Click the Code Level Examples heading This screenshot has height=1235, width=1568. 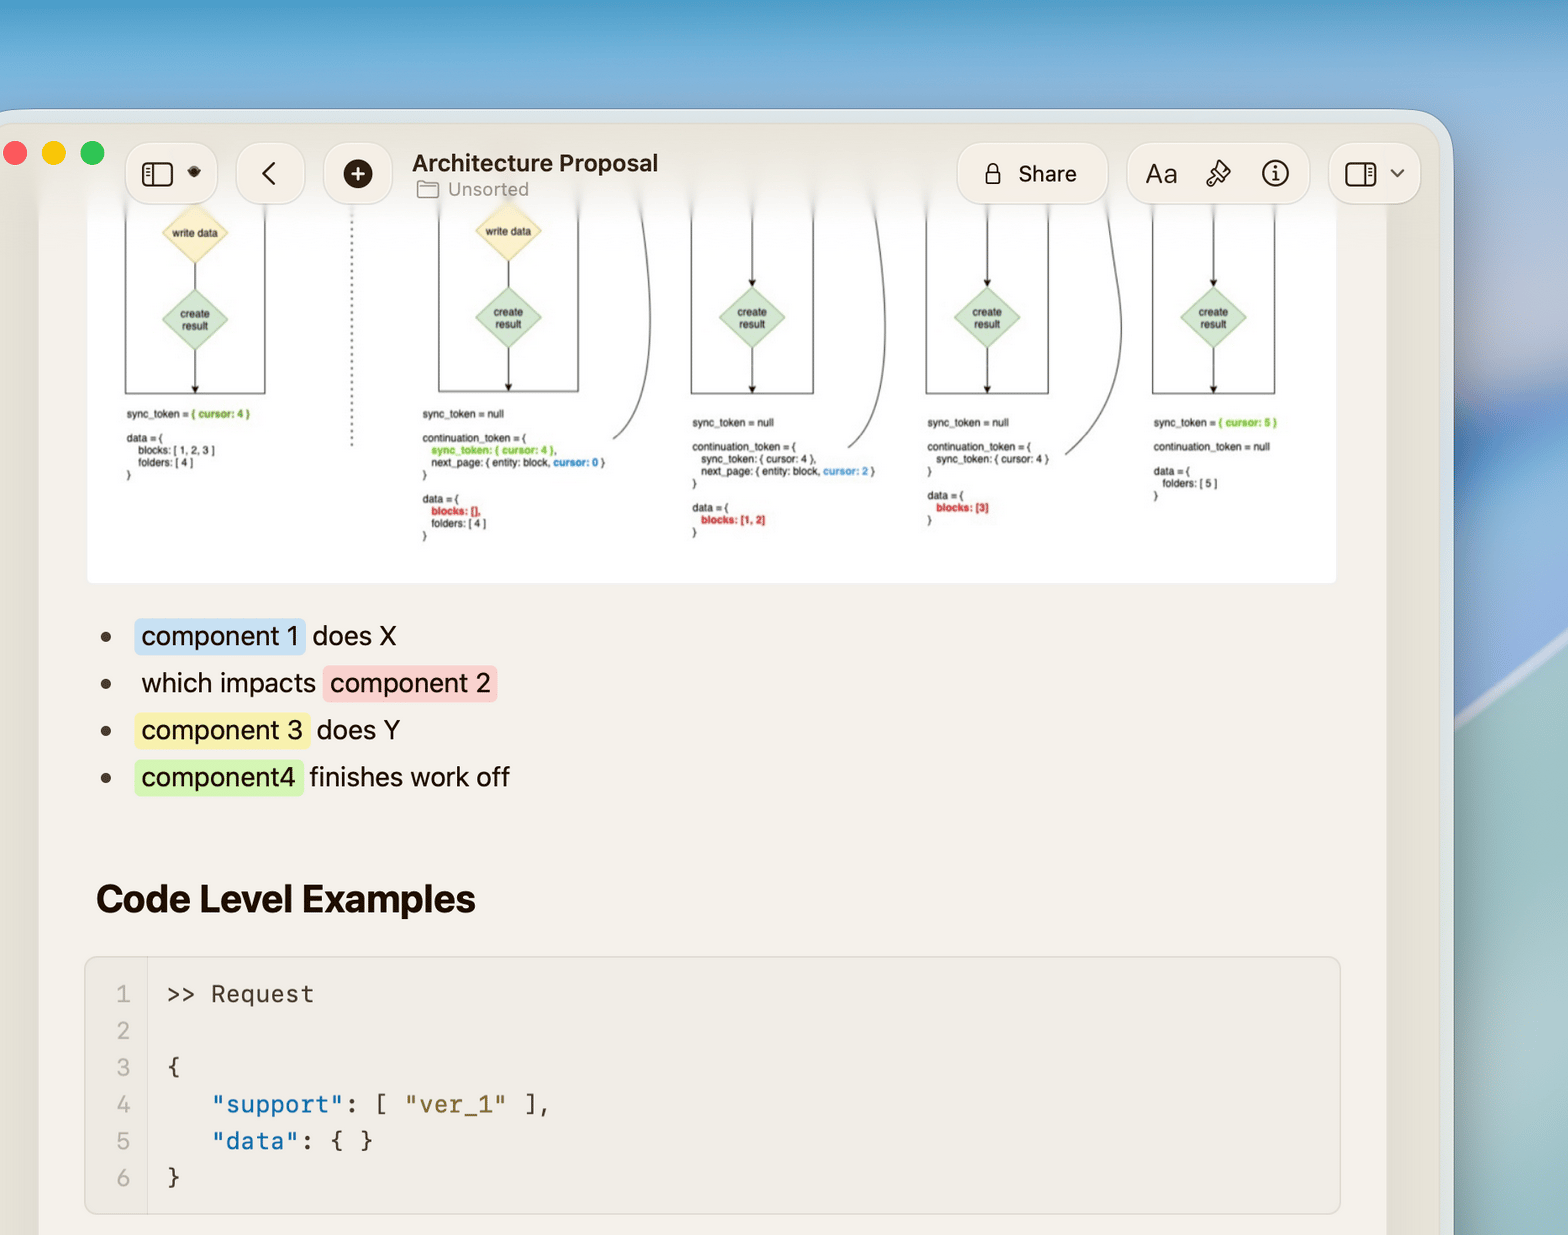tap(285, 899)
